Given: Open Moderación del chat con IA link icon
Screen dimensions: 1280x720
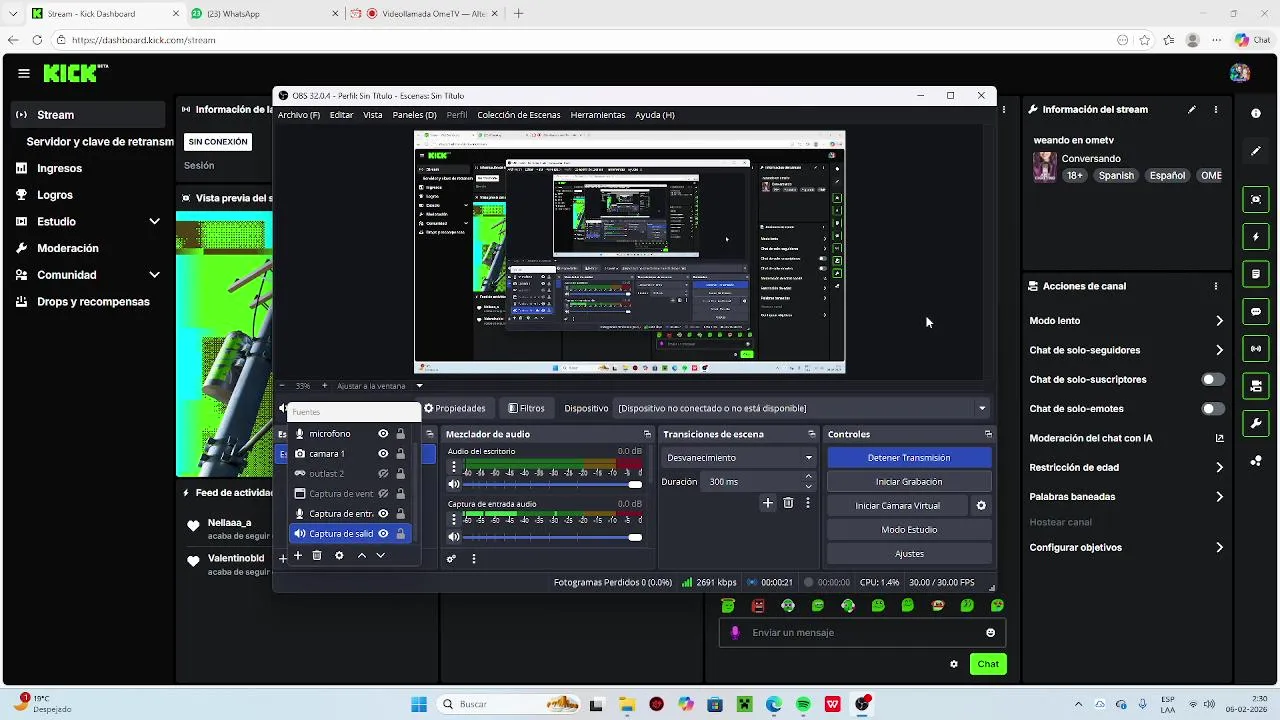Looking at the screenshot, I should point(1219,438).
